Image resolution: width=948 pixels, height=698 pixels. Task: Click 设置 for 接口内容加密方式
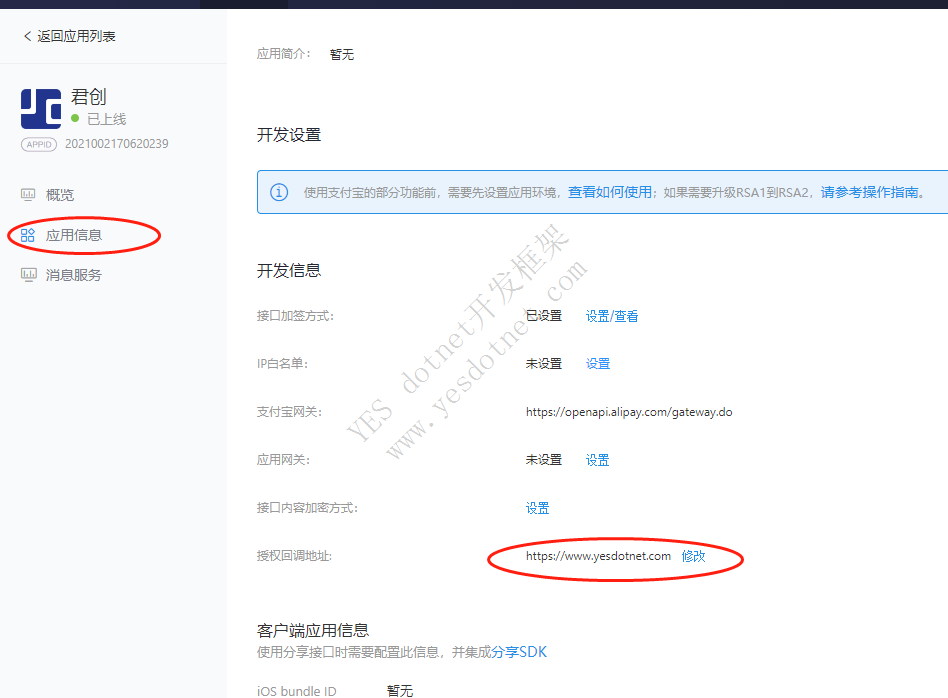(x=537, y=508)
